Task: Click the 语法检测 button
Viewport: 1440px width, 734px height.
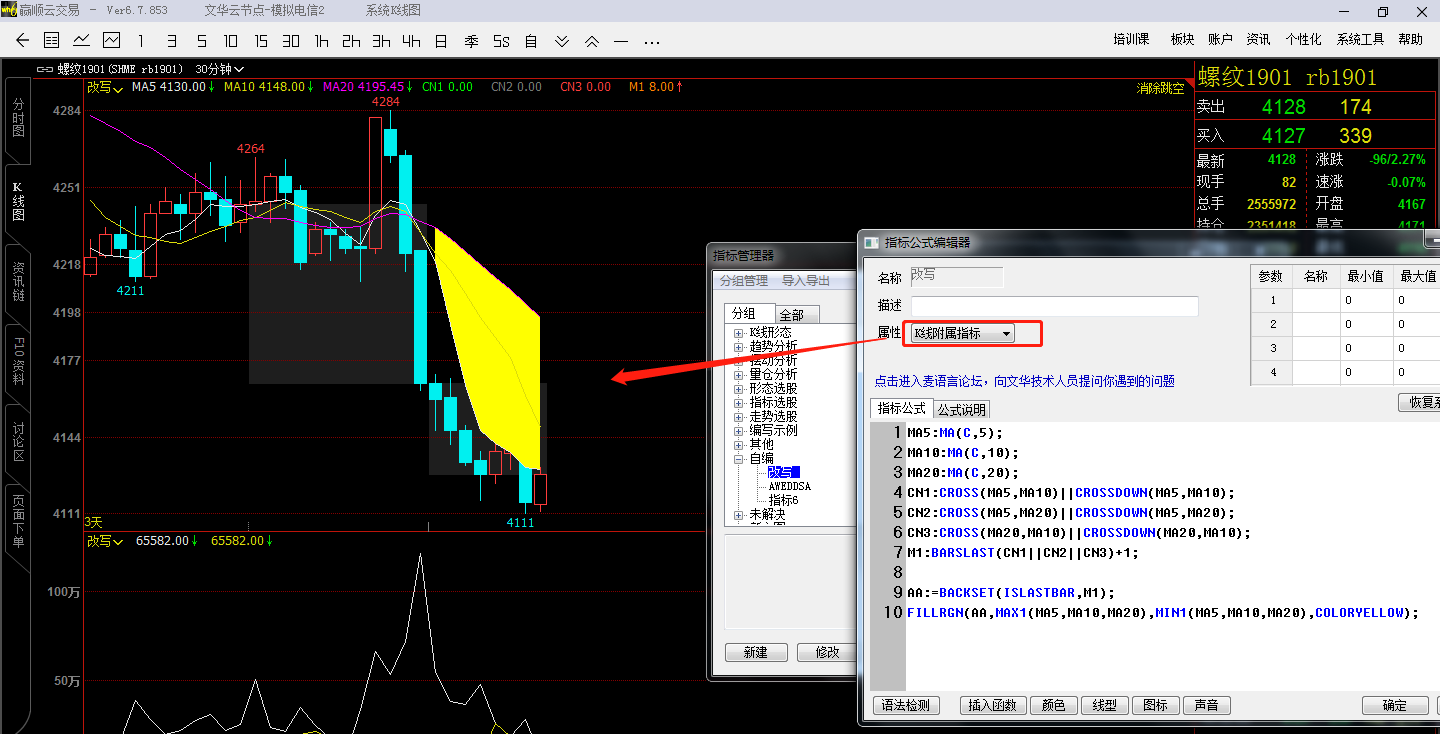Action: pos(906,705)
